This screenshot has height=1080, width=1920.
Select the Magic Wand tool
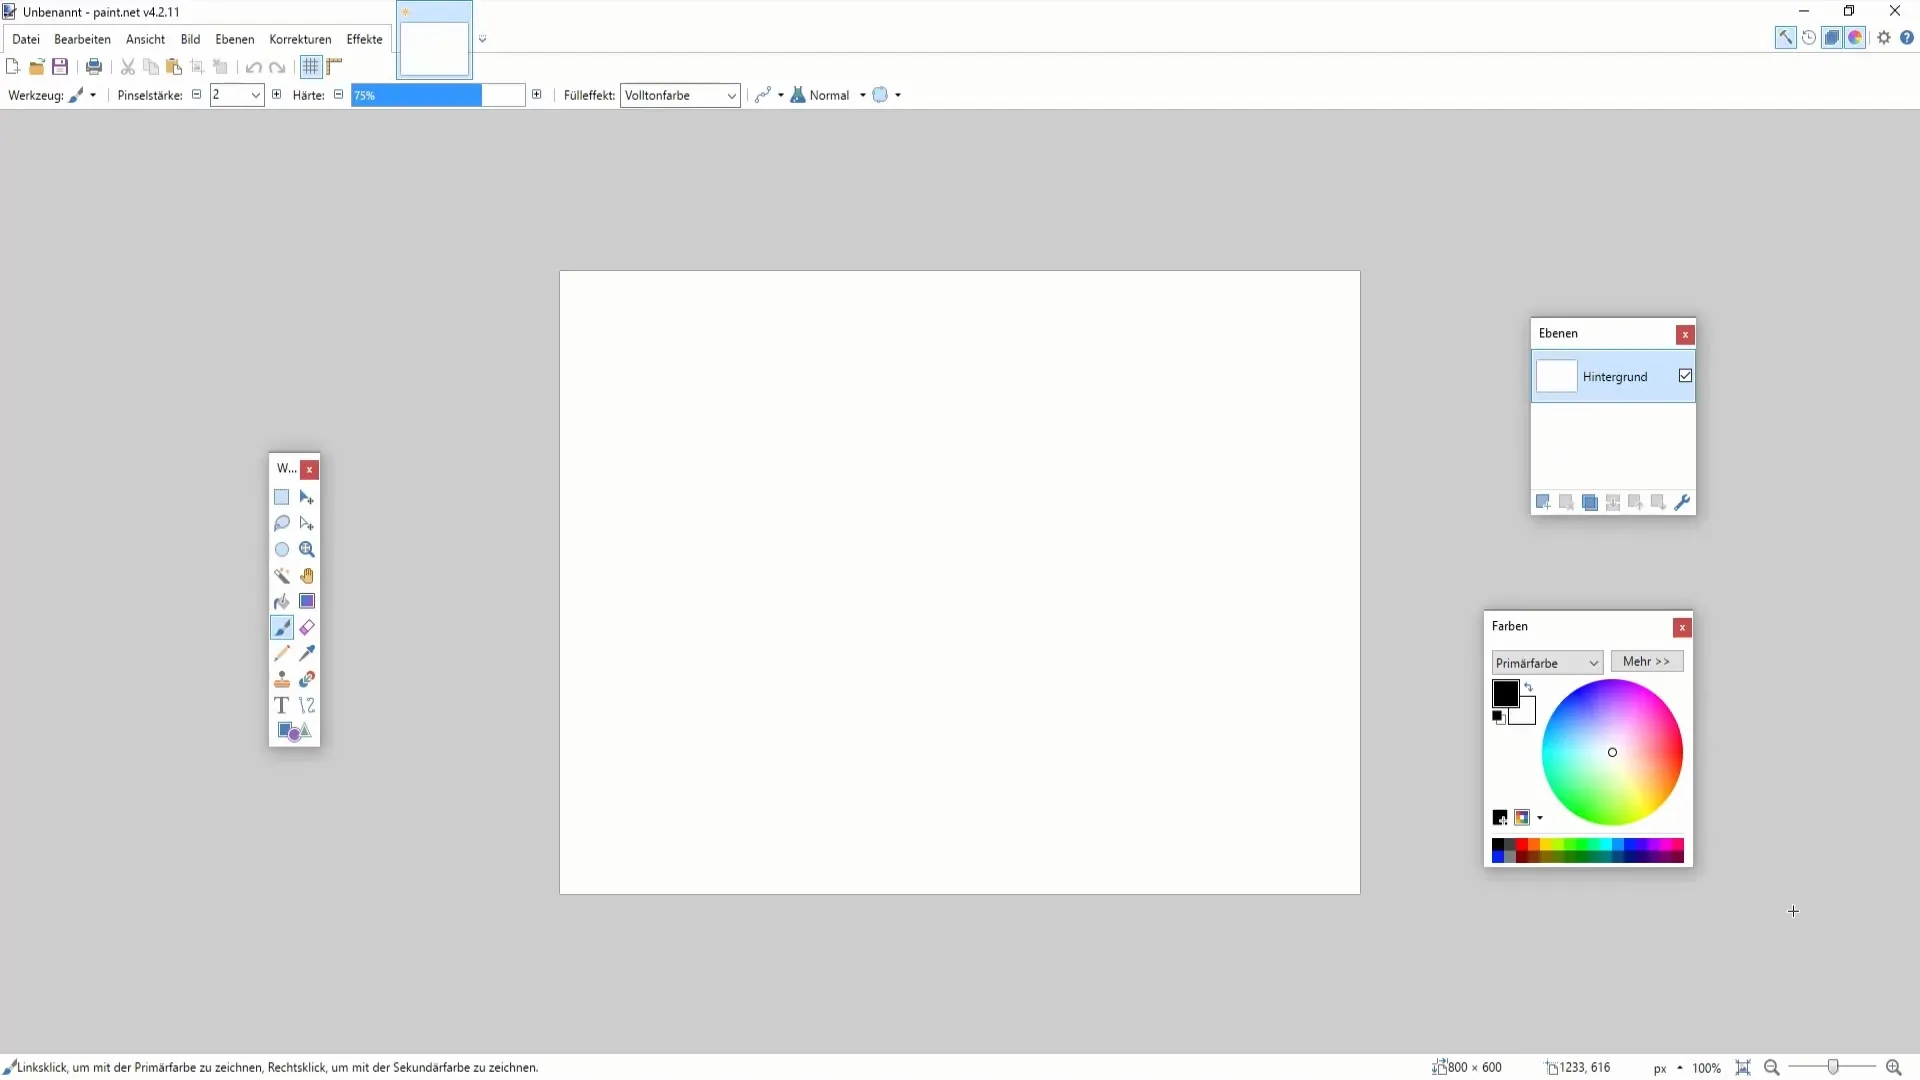tap(282, 576)
